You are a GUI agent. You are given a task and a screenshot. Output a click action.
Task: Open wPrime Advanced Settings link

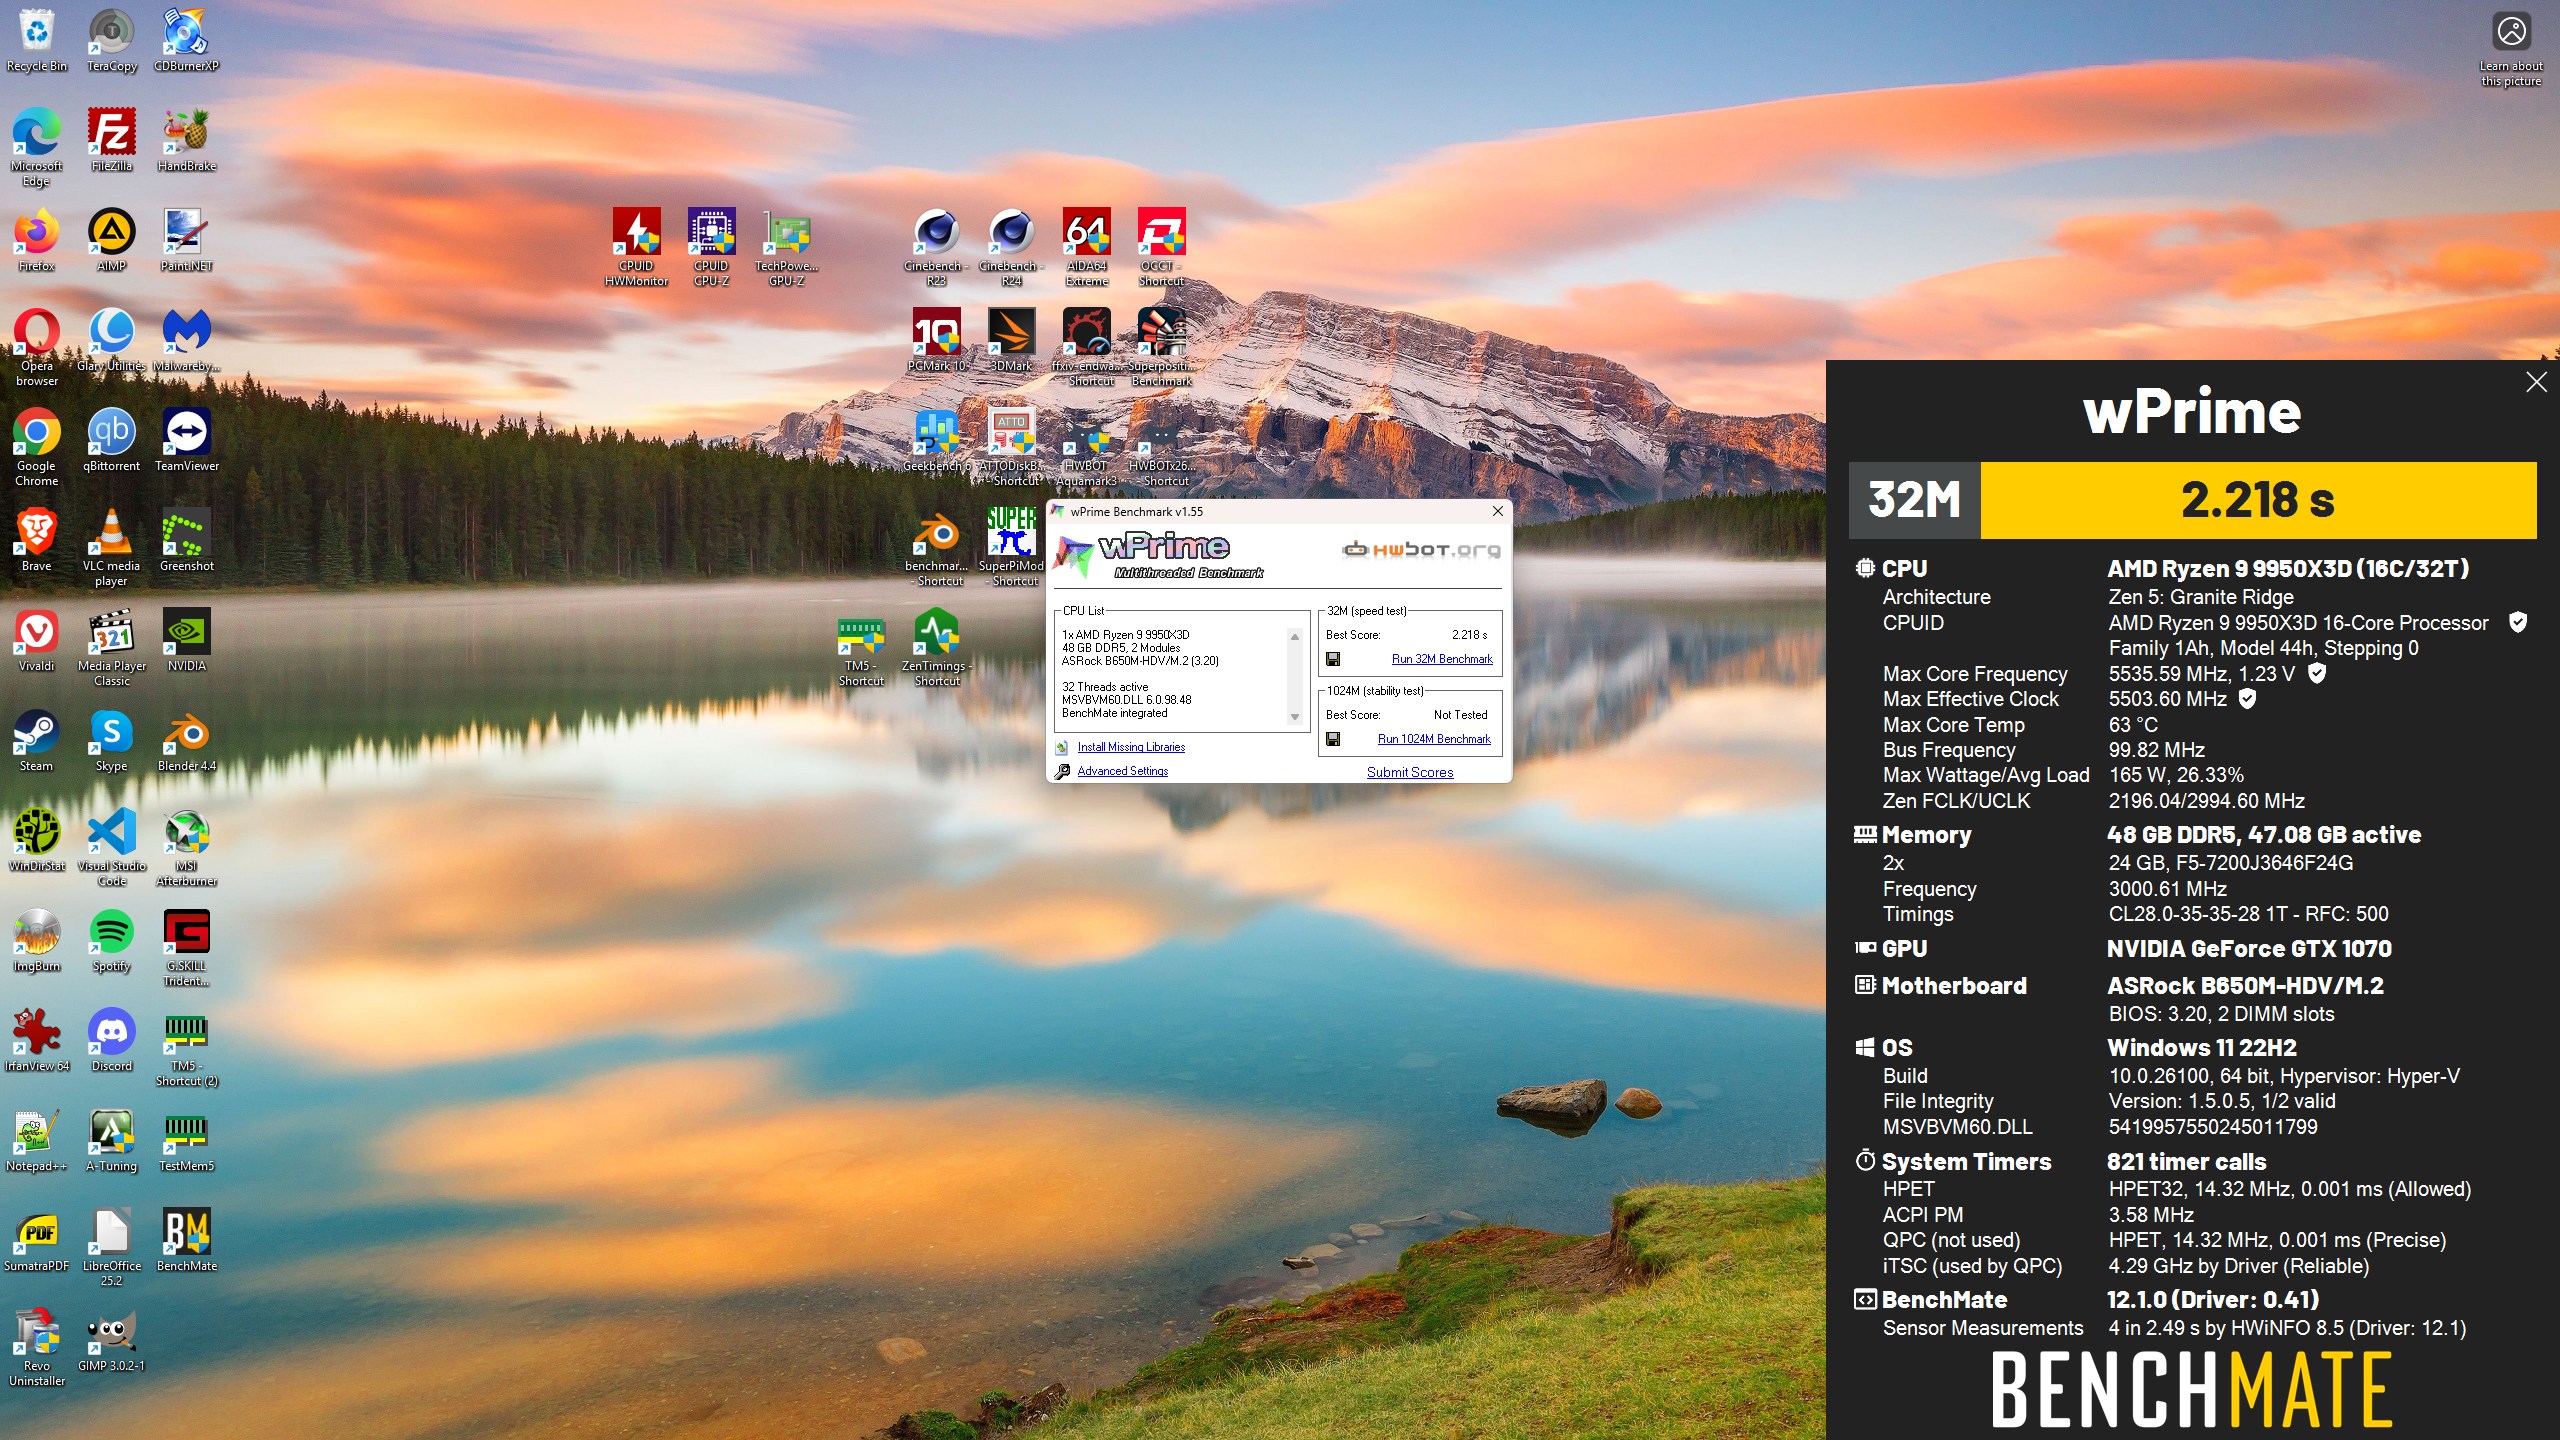(x=1122, y=771)
